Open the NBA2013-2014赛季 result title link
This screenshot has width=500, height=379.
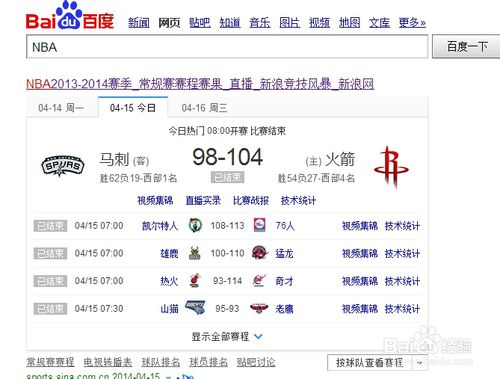click(x=200, y=84)
